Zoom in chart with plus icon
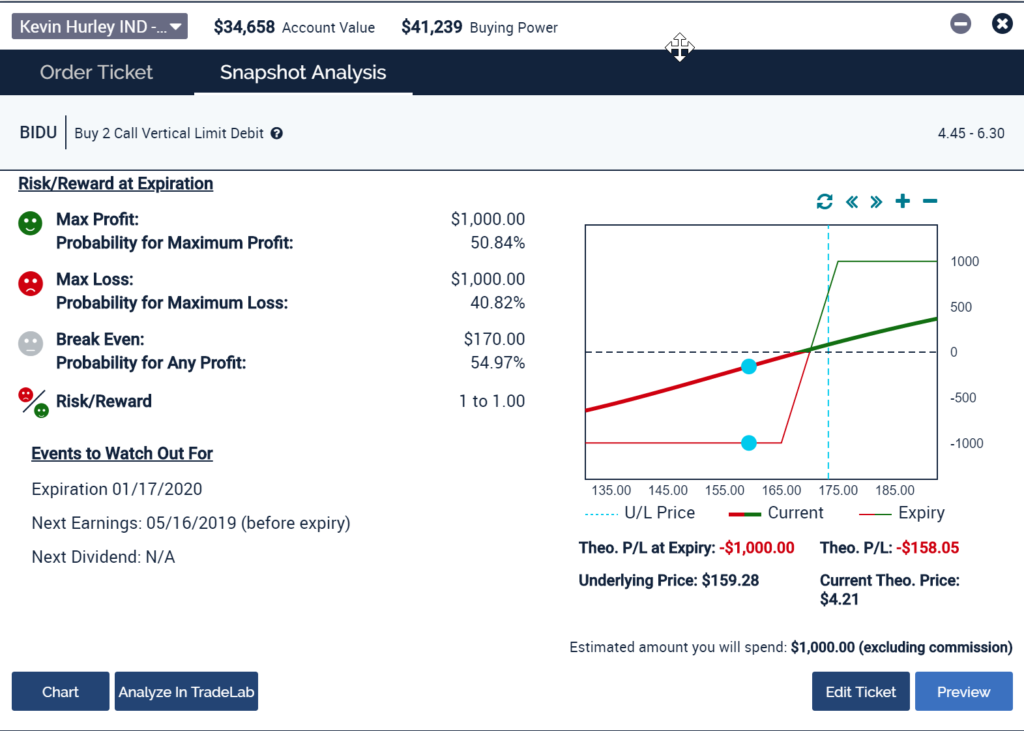 click(903, 202)
